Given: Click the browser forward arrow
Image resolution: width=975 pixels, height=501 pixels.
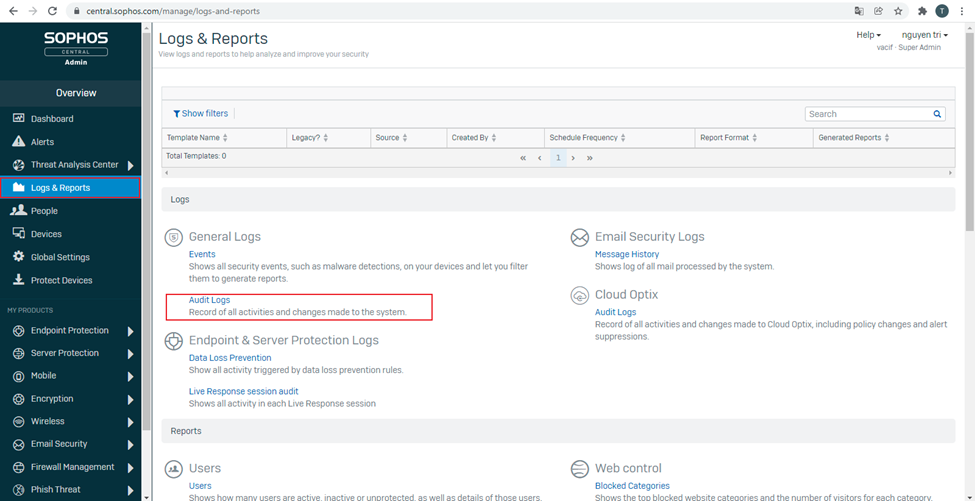Looking at the screenshot, I should point(33,11).
